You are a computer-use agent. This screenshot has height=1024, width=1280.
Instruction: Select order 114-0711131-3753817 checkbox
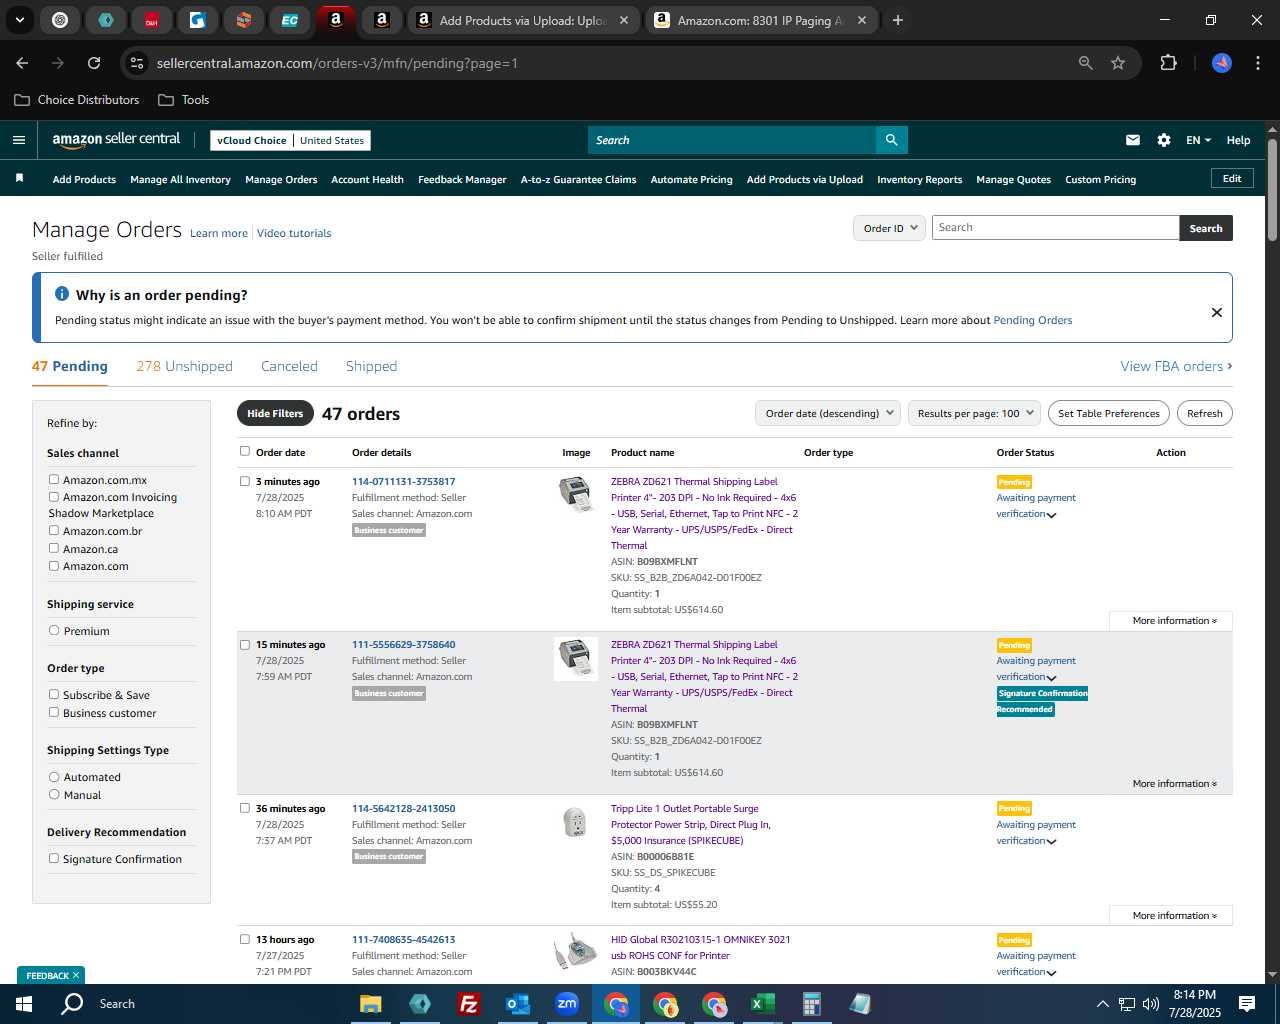(245, 481)
